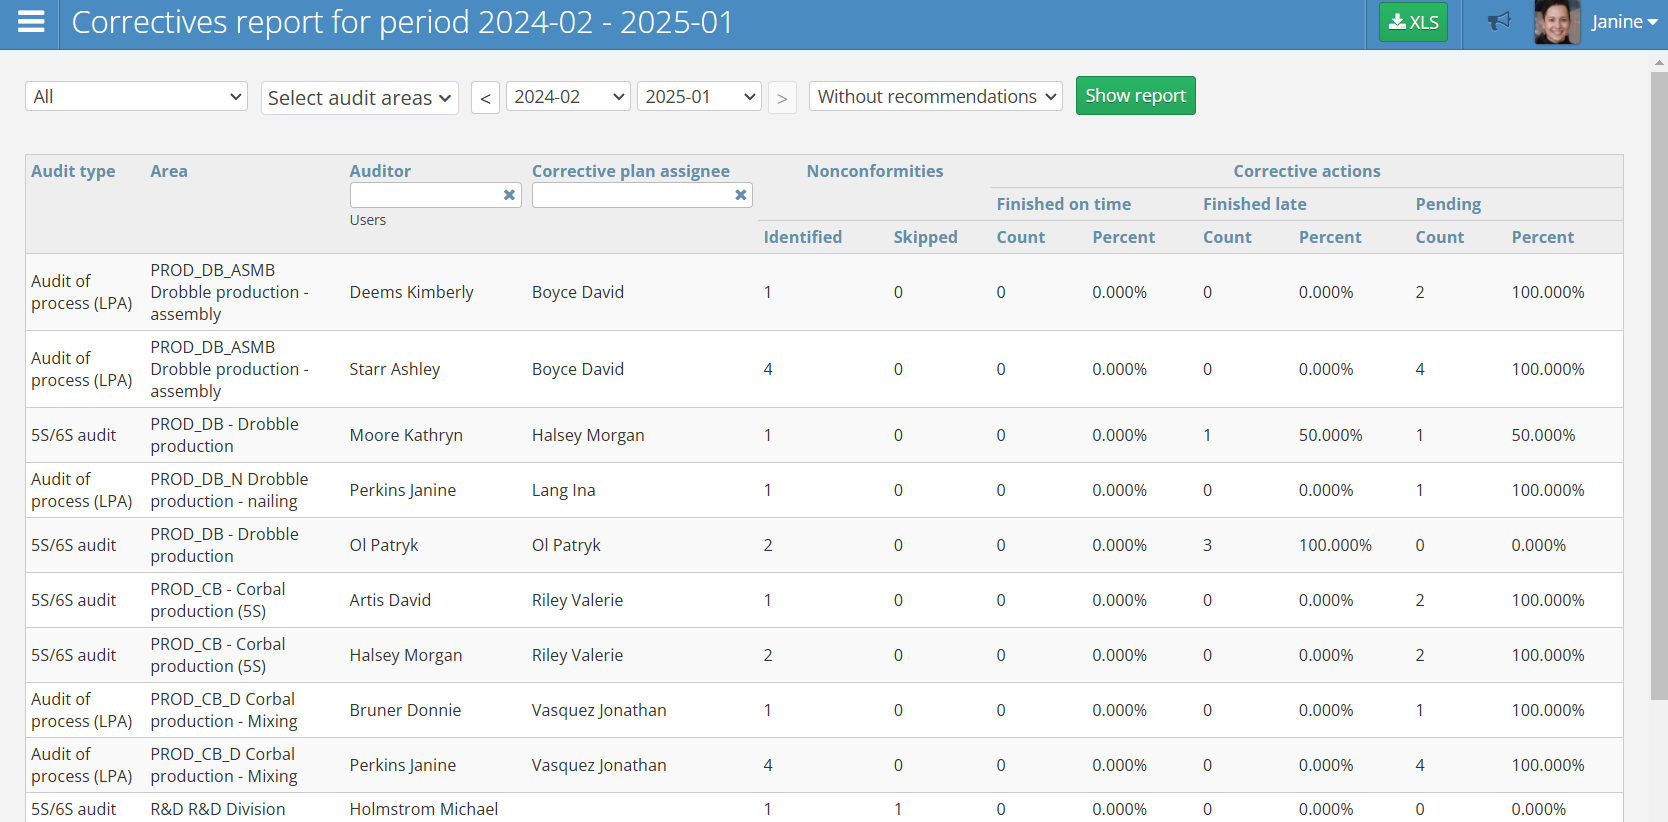Viewport: 1668px width, 822px height.
Task: Open the 2025-01 end period dropdown
Action: coord(699,97)
